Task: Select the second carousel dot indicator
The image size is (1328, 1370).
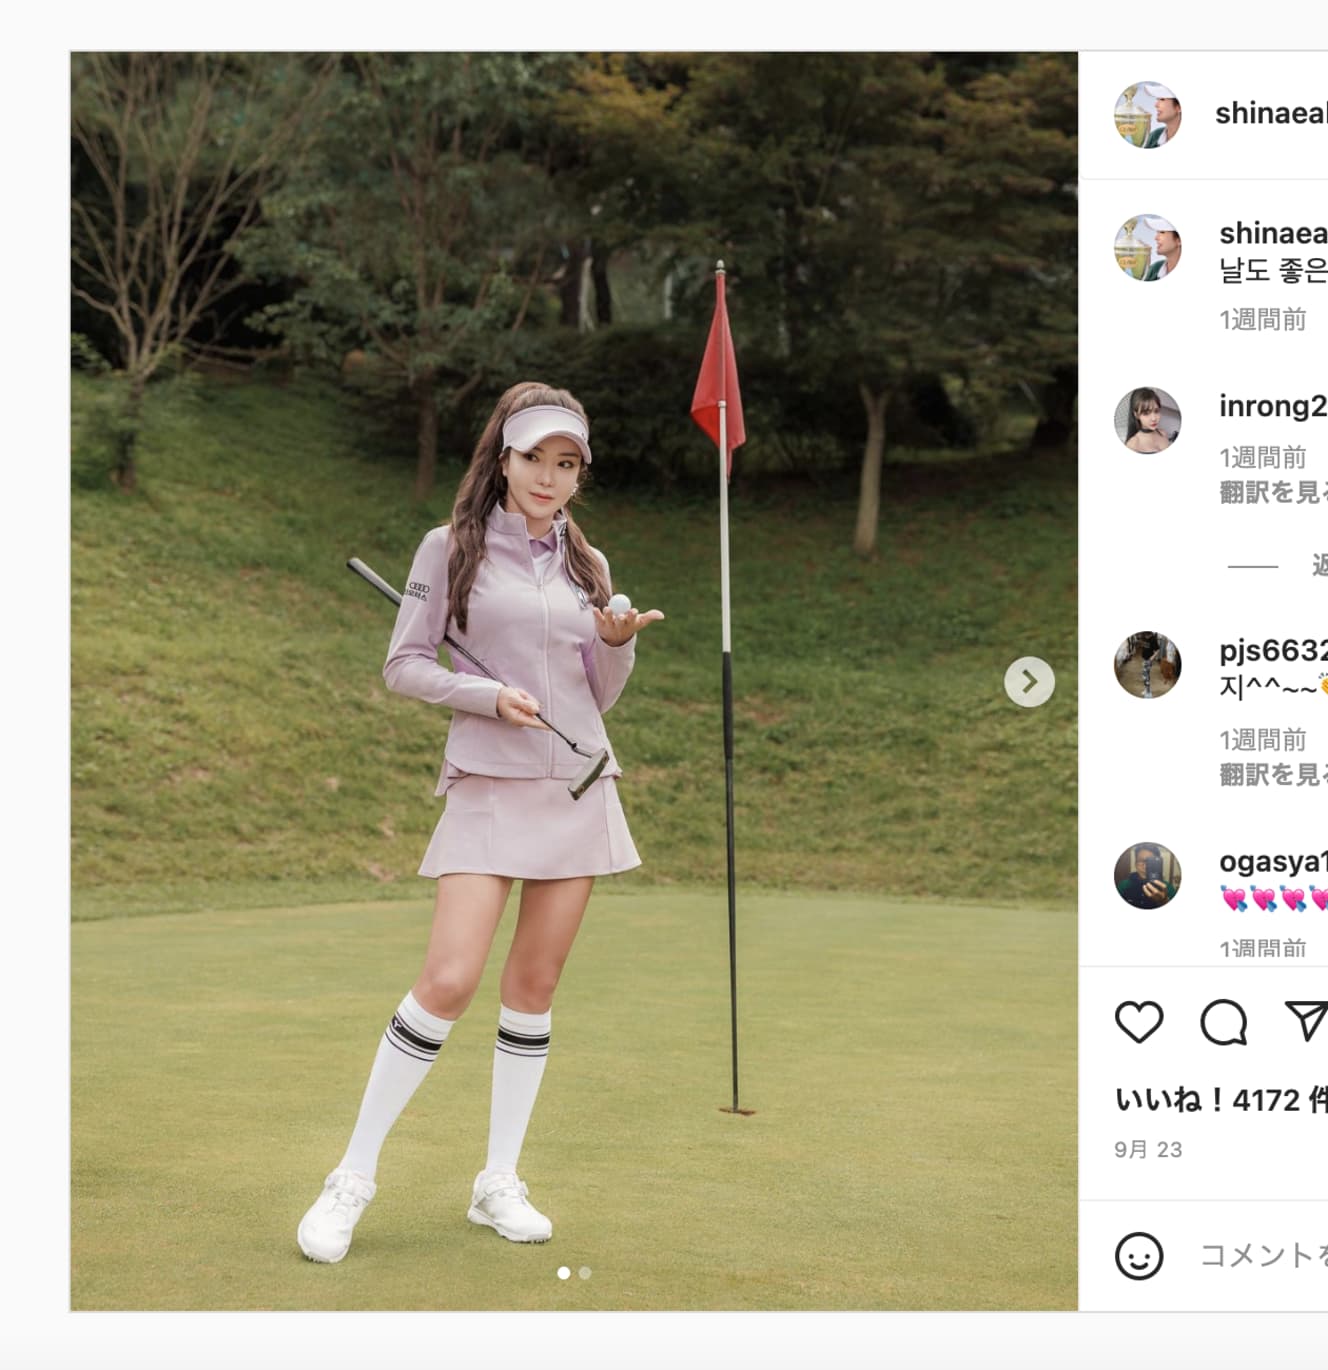Action: click(585, 1273)
